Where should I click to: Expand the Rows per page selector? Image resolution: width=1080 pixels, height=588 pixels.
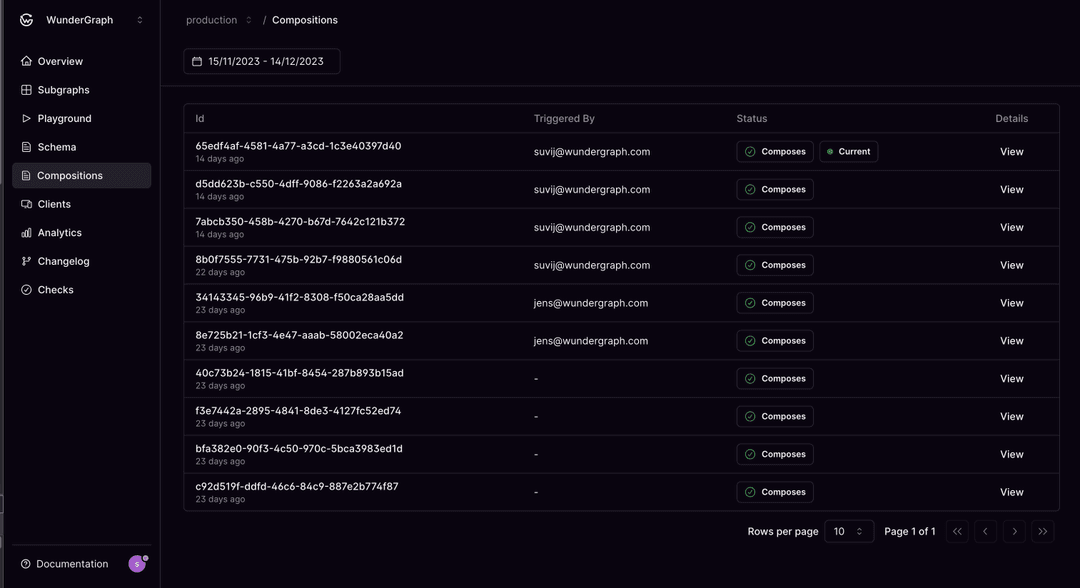click(x=849, y=531)
